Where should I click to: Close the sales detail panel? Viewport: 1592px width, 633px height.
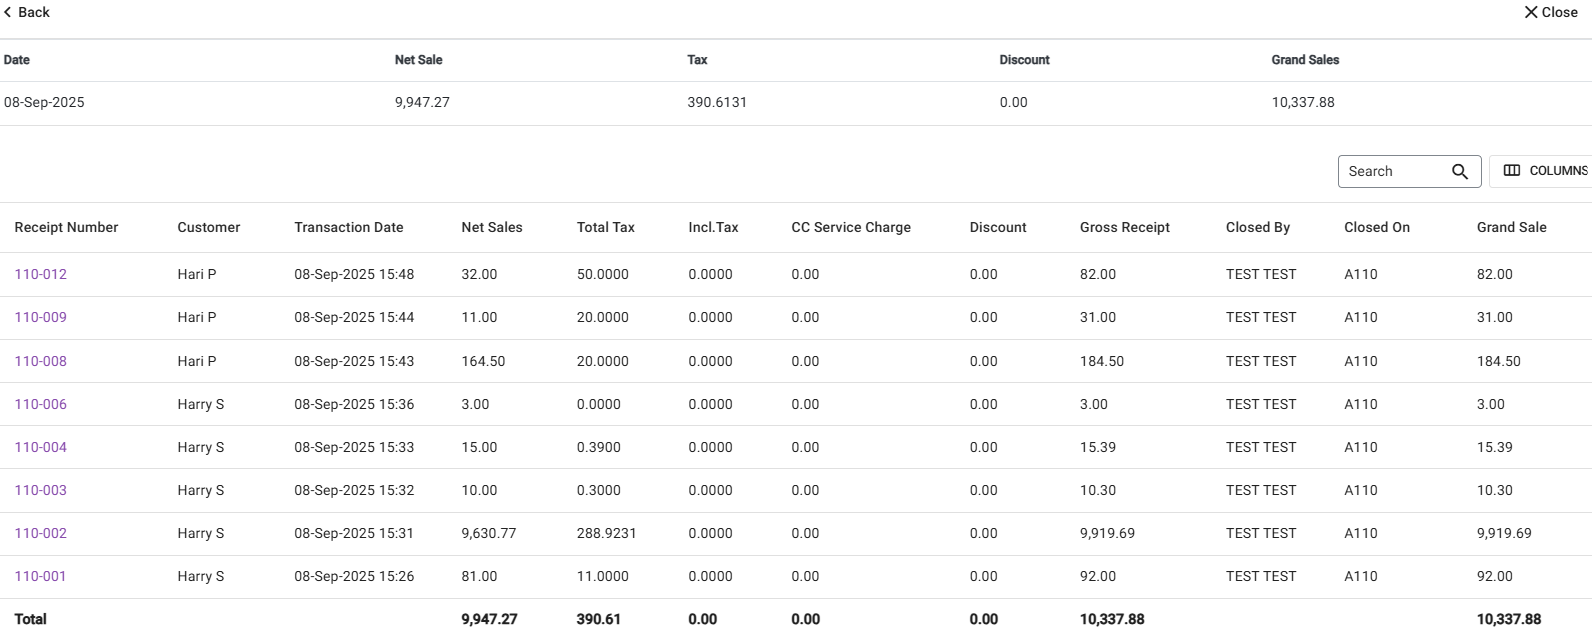click(1550, 12)
